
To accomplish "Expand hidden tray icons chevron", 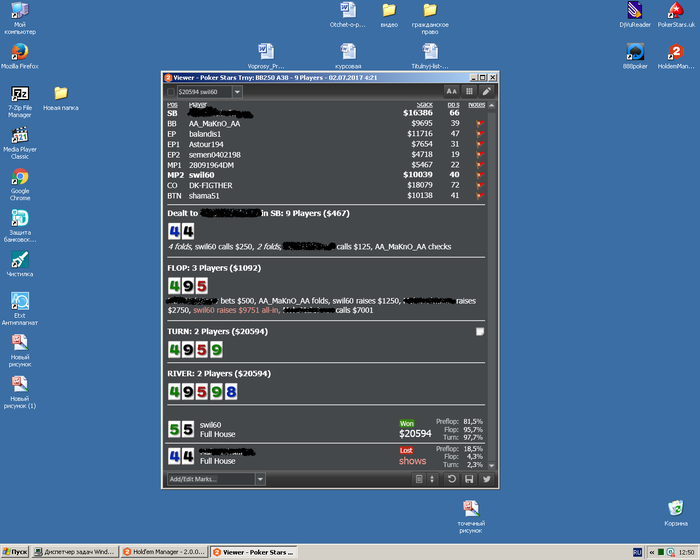I will tap(652, 552).
